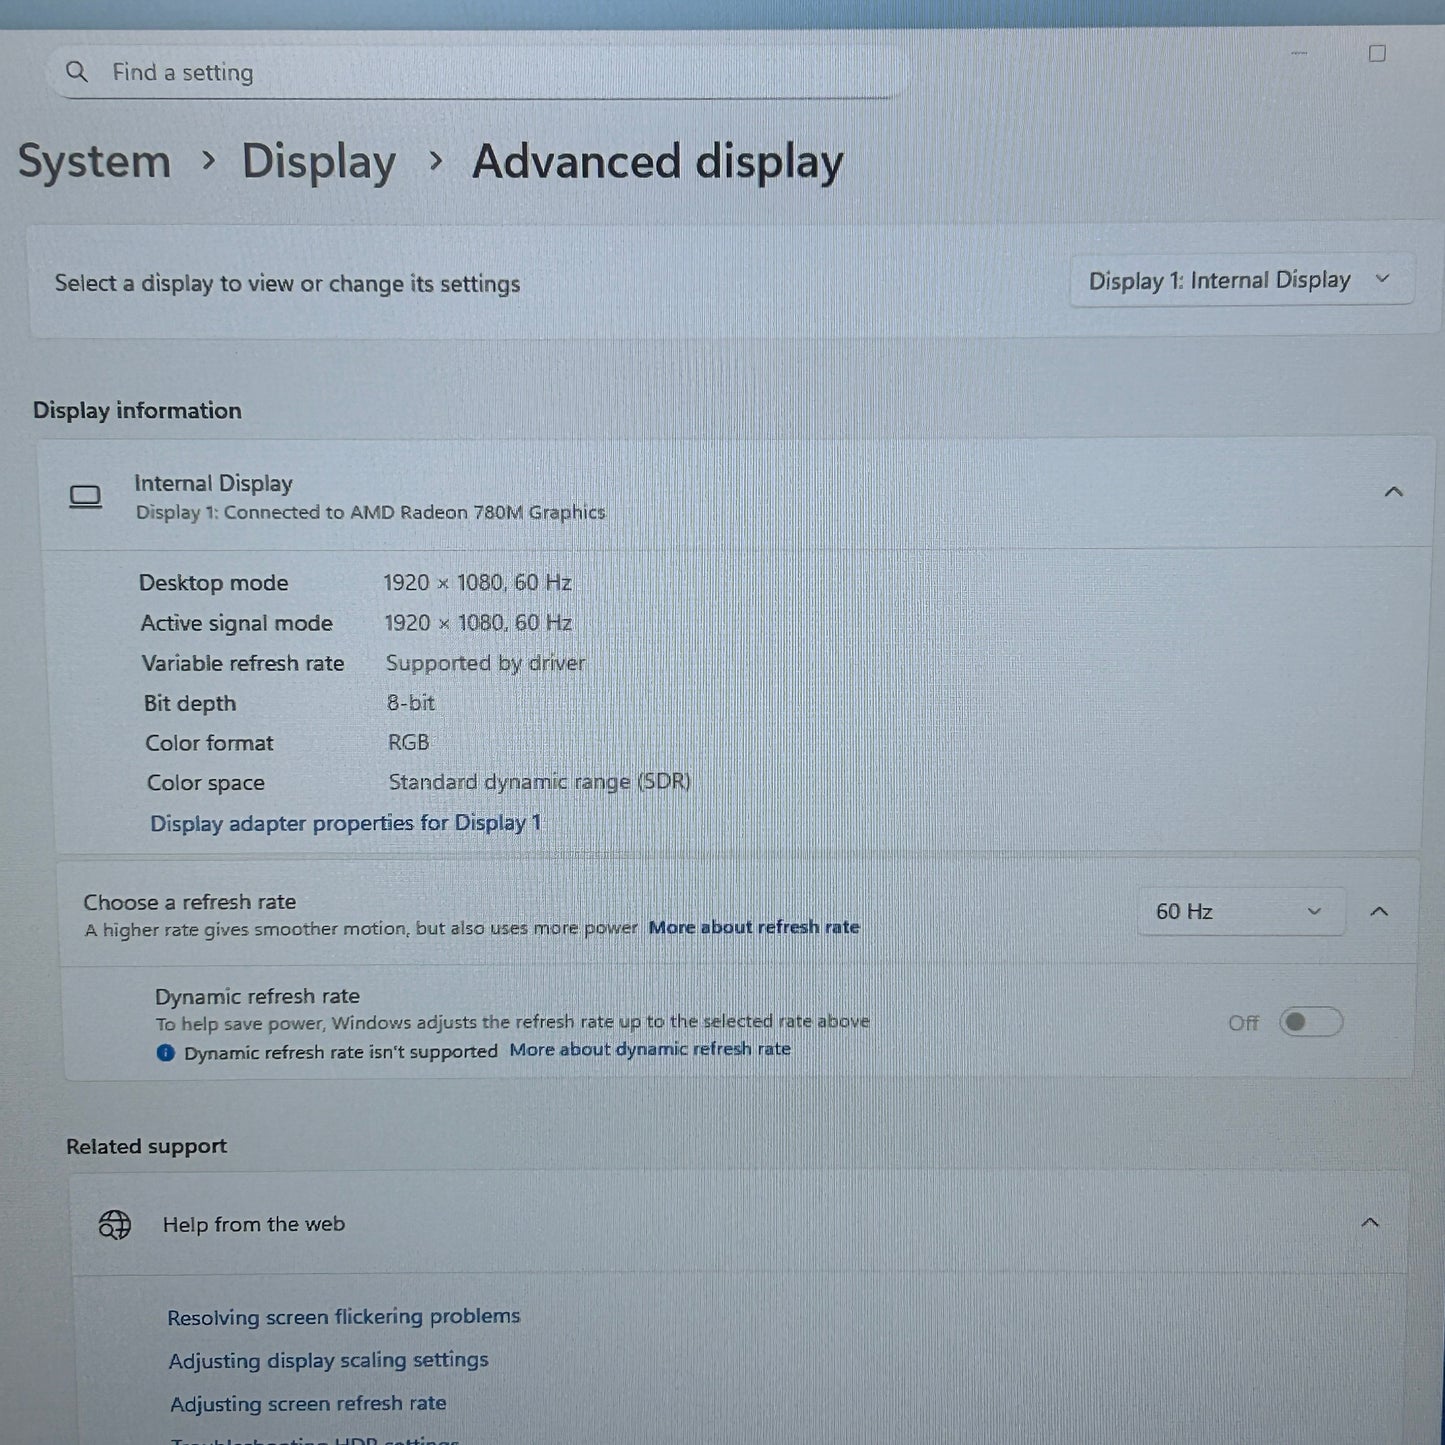Click the search magnifier icon
Image resolution: width=1445 pixels, height=1445 pixels.
coord(76,72)
